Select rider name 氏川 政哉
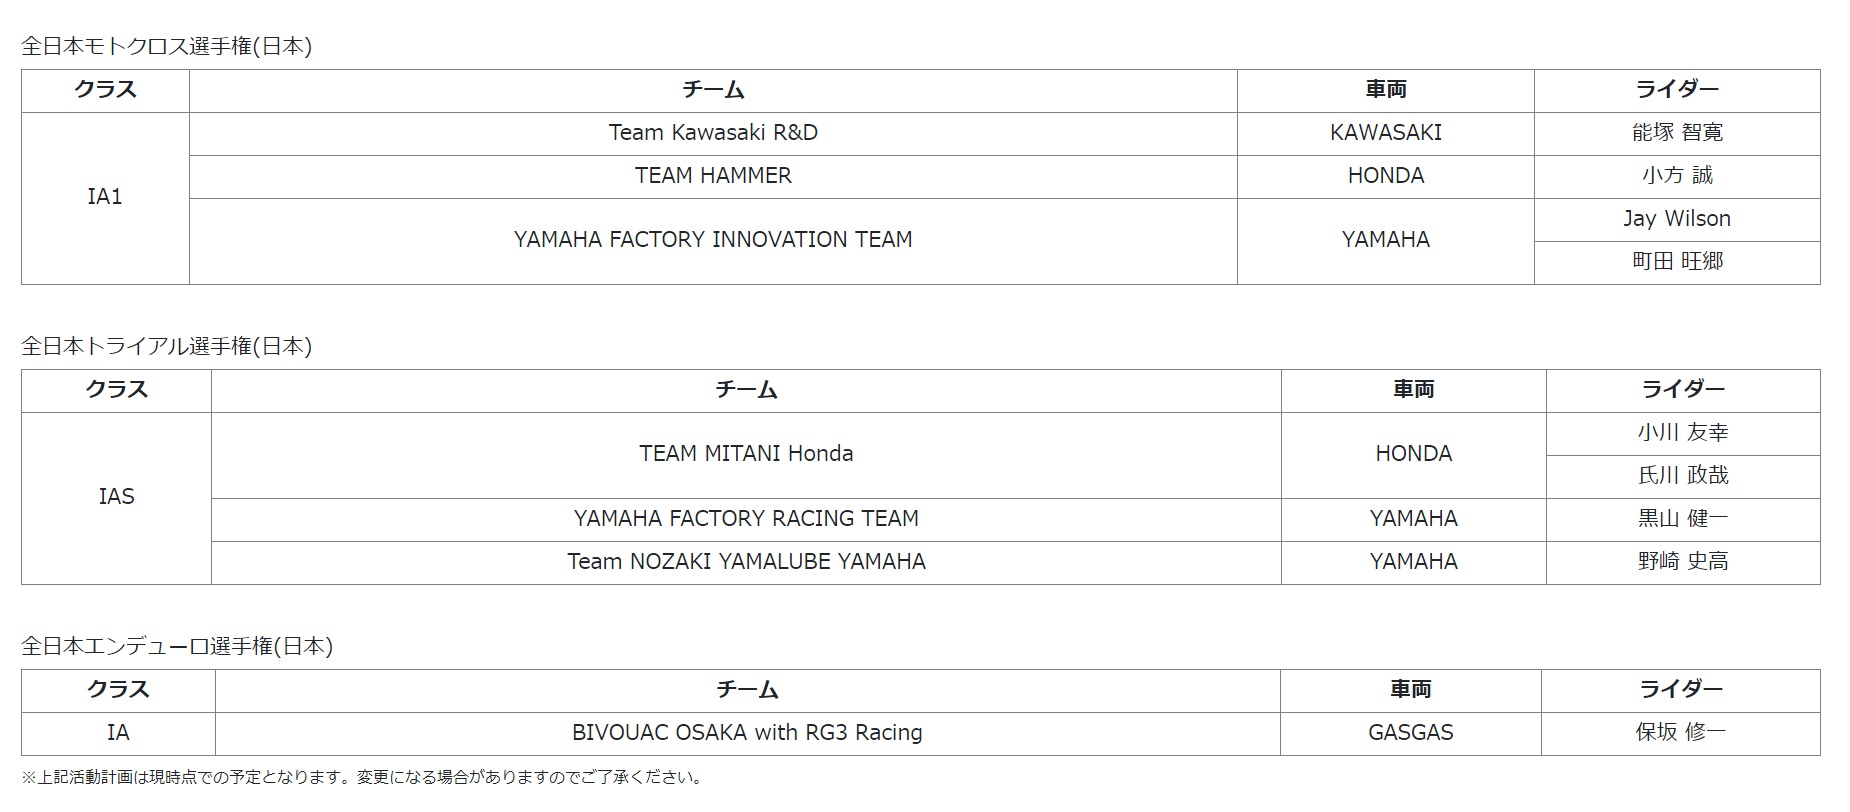 tap(1683, 476)
